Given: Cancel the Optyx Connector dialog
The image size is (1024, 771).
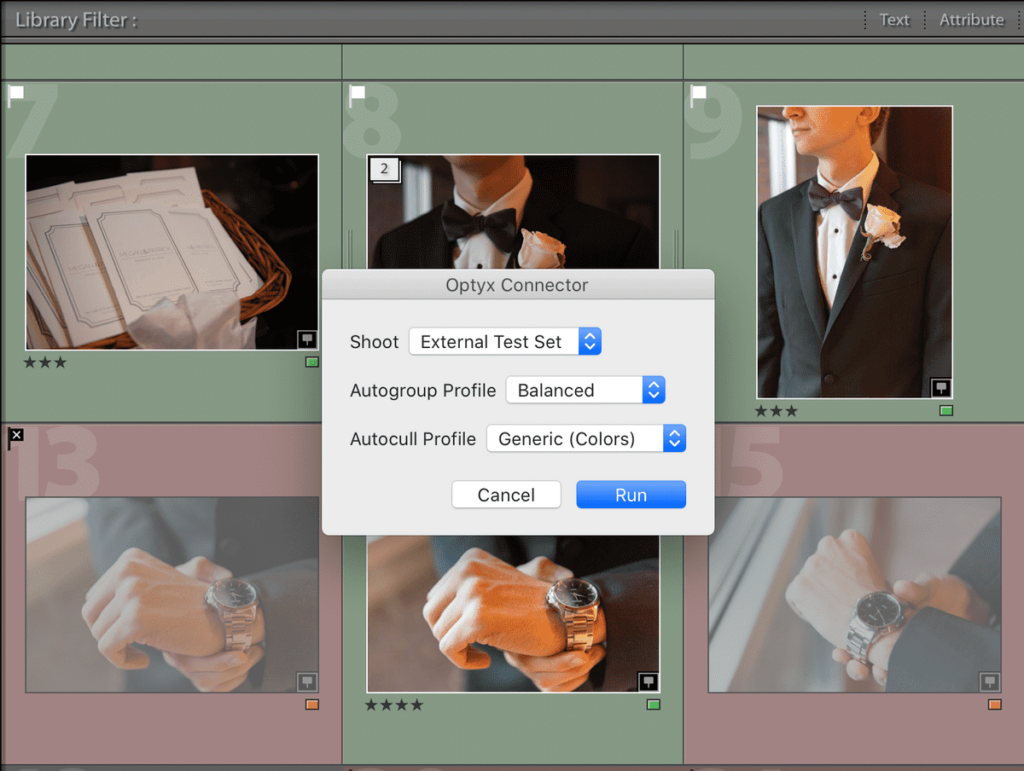Looking at the screenshot, I should tap(506, 494).
